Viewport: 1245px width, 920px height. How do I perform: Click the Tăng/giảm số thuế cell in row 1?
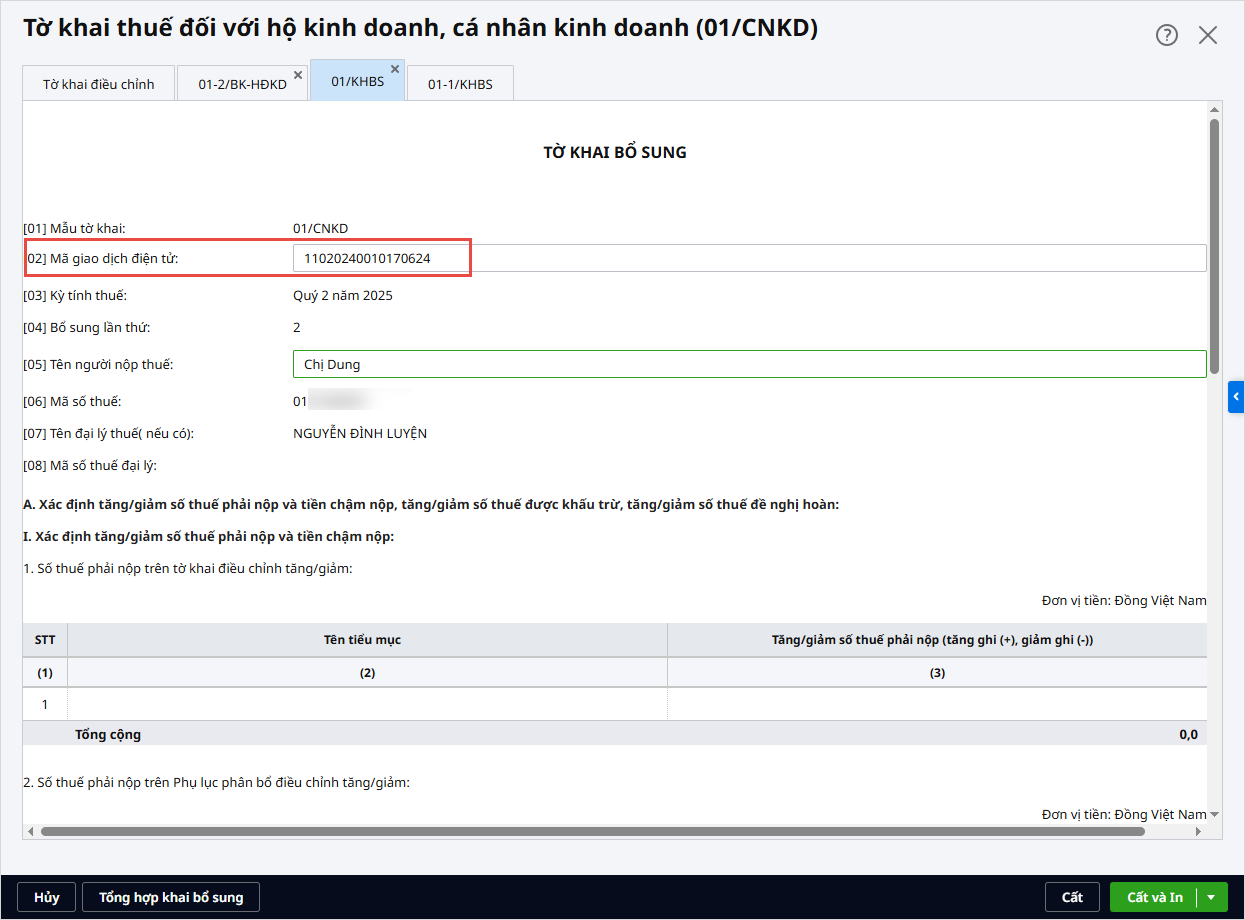(x=936, y=704)
